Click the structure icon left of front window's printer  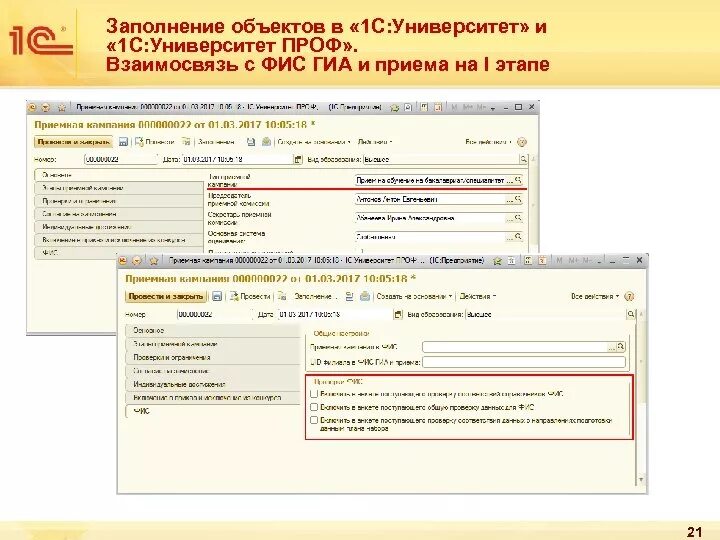(349, 297)
